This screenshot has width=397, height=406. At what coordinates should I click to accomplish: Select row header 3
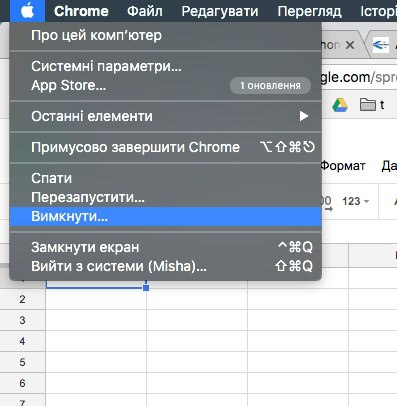[22, 320]
